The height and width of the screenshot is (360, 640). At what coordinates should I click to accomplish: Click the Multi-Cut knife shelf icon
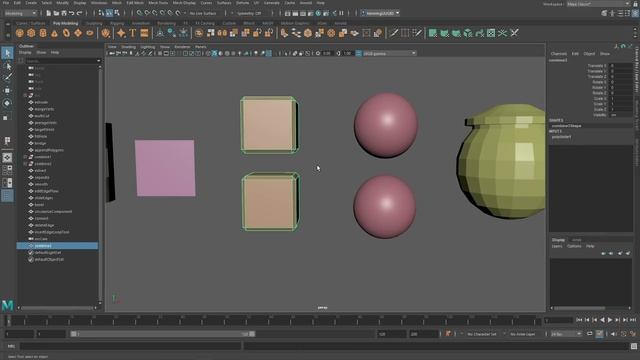pyautogui.click(x=393, y=33)
